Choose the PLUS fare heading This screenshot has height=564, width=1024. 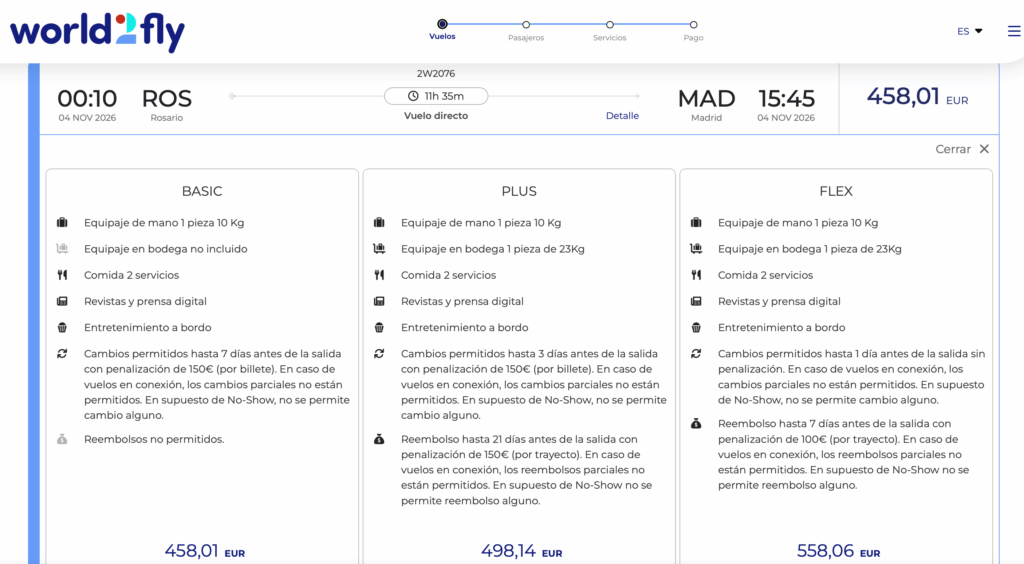point(519,191)
